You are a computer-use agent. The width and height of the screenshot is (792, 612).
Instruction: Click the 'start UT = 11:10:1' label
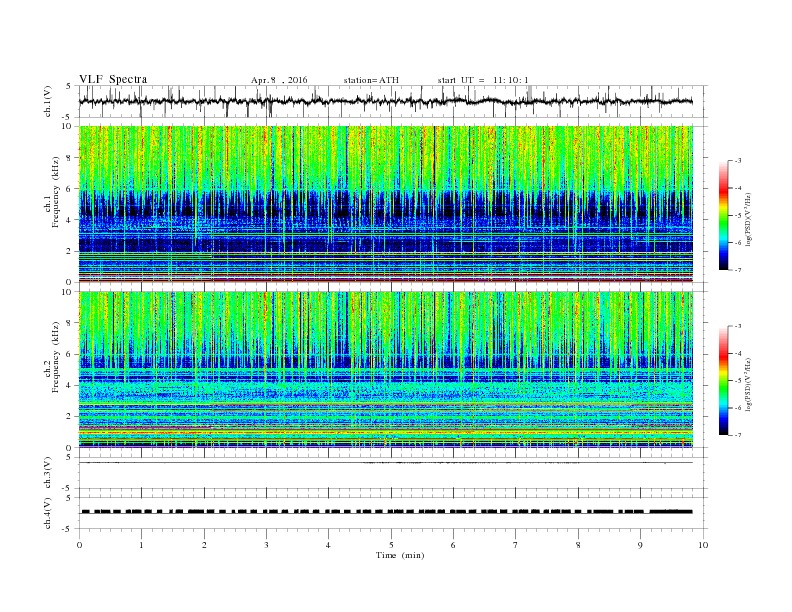point(483,80)
